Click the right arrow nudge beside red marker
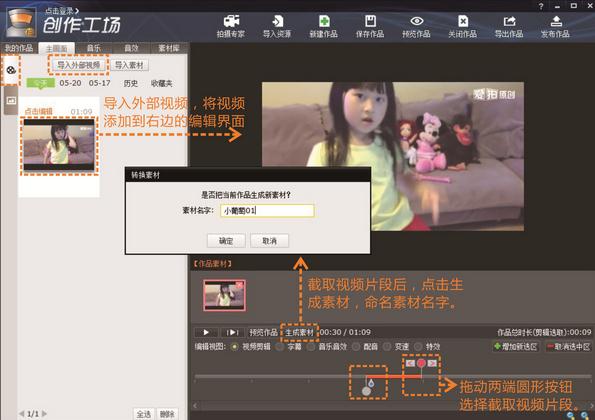This screenshot has width=595, height=420. click(432, 363)
